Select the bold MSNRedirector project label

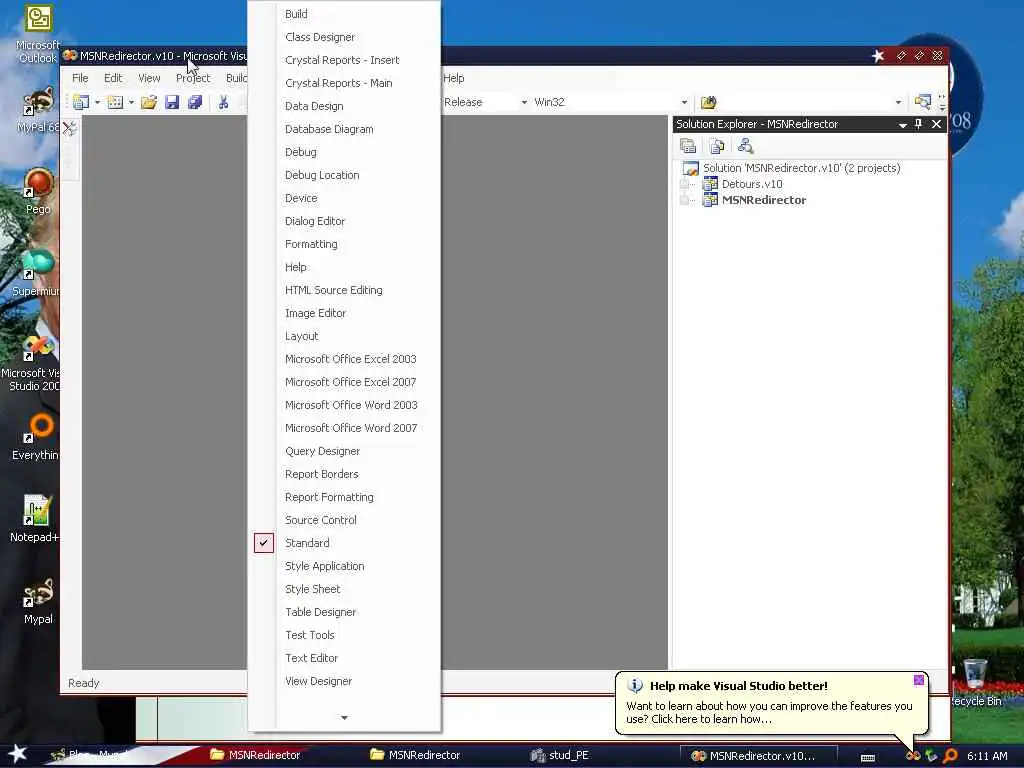pos(764,200)
